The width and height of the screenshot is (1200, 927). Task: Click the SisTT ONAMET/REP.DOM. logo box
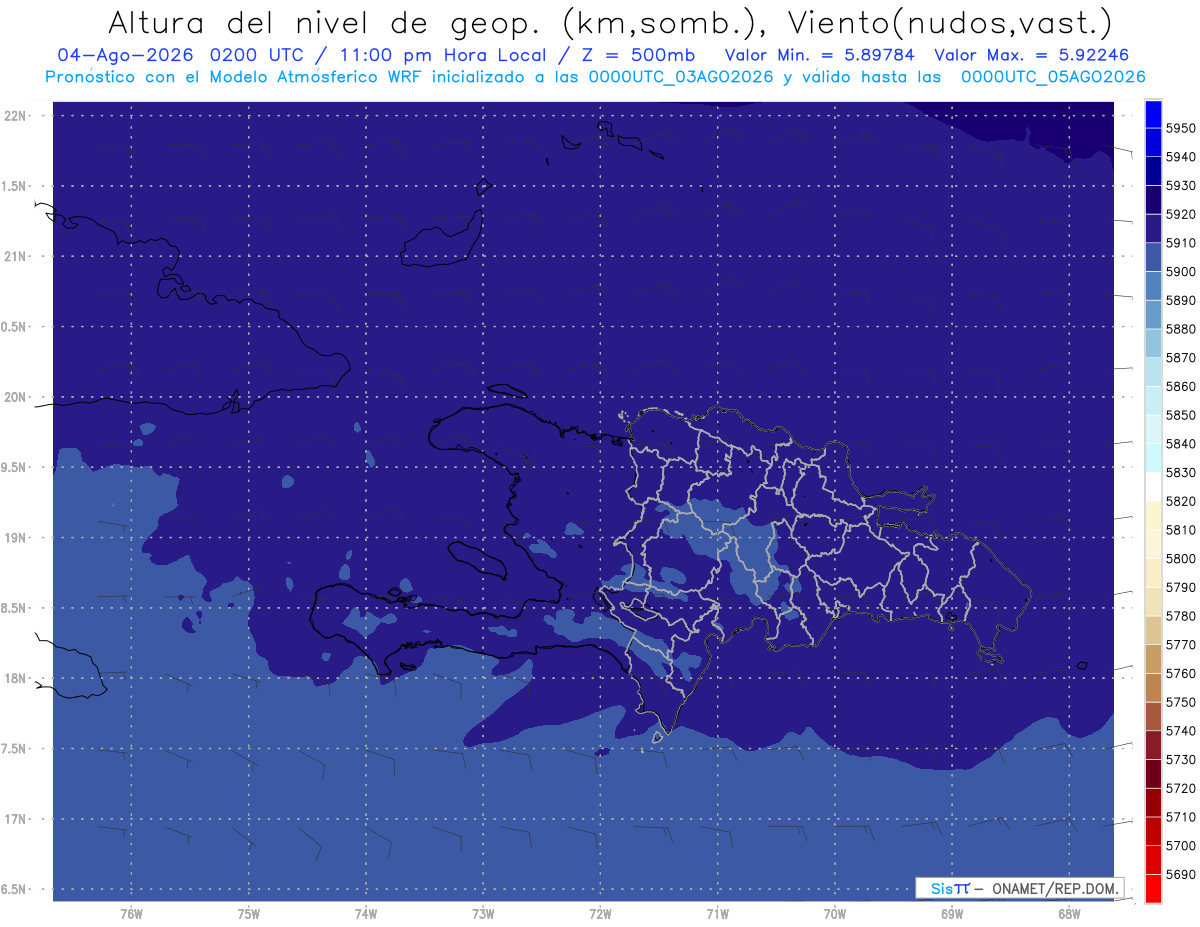pyautogui.click(x=1019, y=888)
